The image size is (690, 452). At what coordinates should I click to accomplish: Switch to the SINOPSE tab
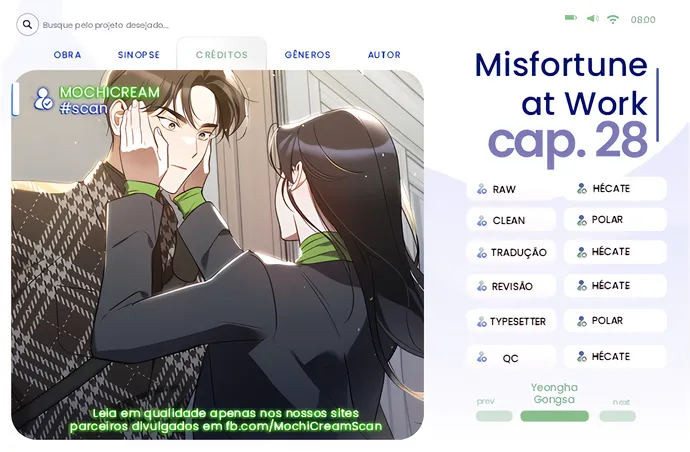pos(139,55)
